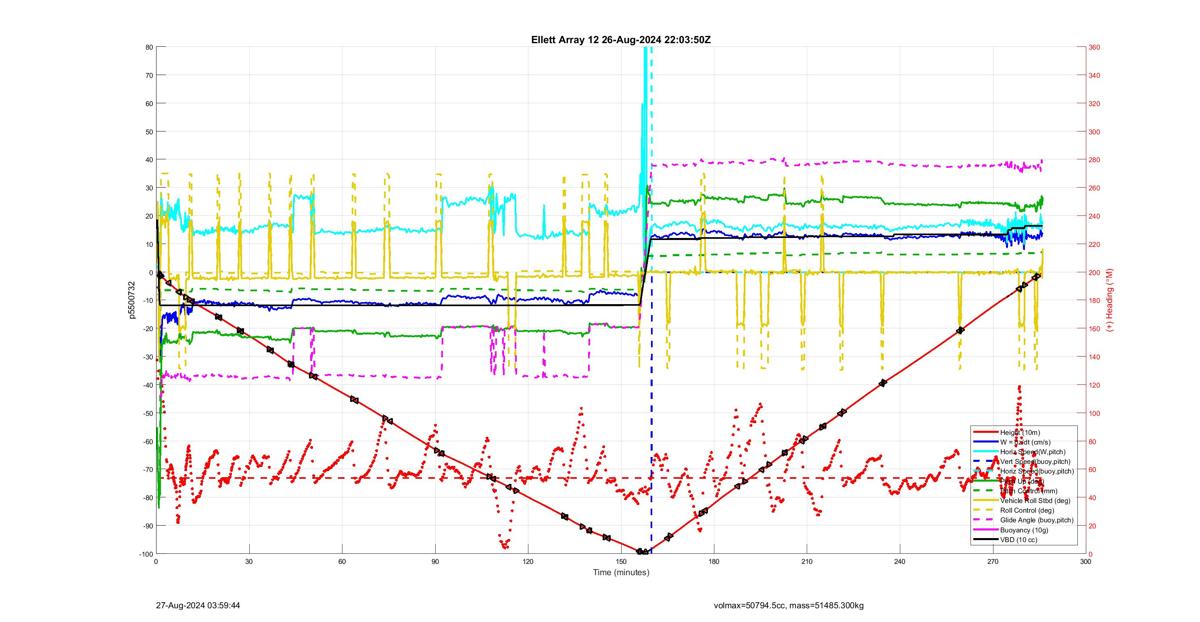Click the "90" tick on the time axis
This screenshot has height=622, width=1200.
pyautogui.click(x=435, y=562)
